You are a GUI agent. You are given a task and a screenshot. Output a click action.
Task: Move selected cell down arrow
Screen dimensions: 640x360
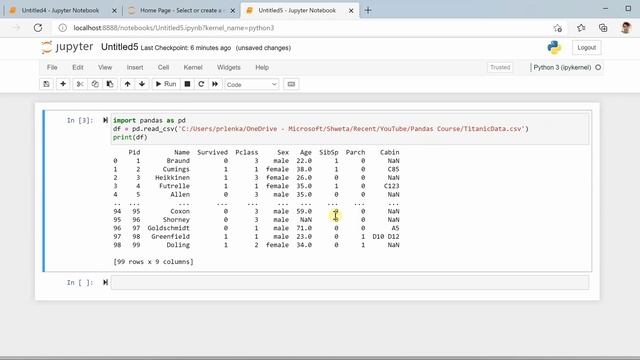coord(142,84)
